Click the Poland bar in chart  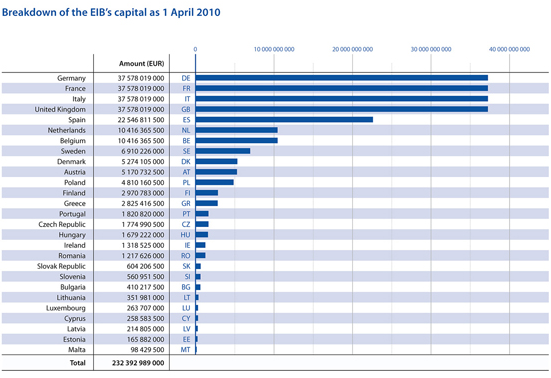coord(215,182)
